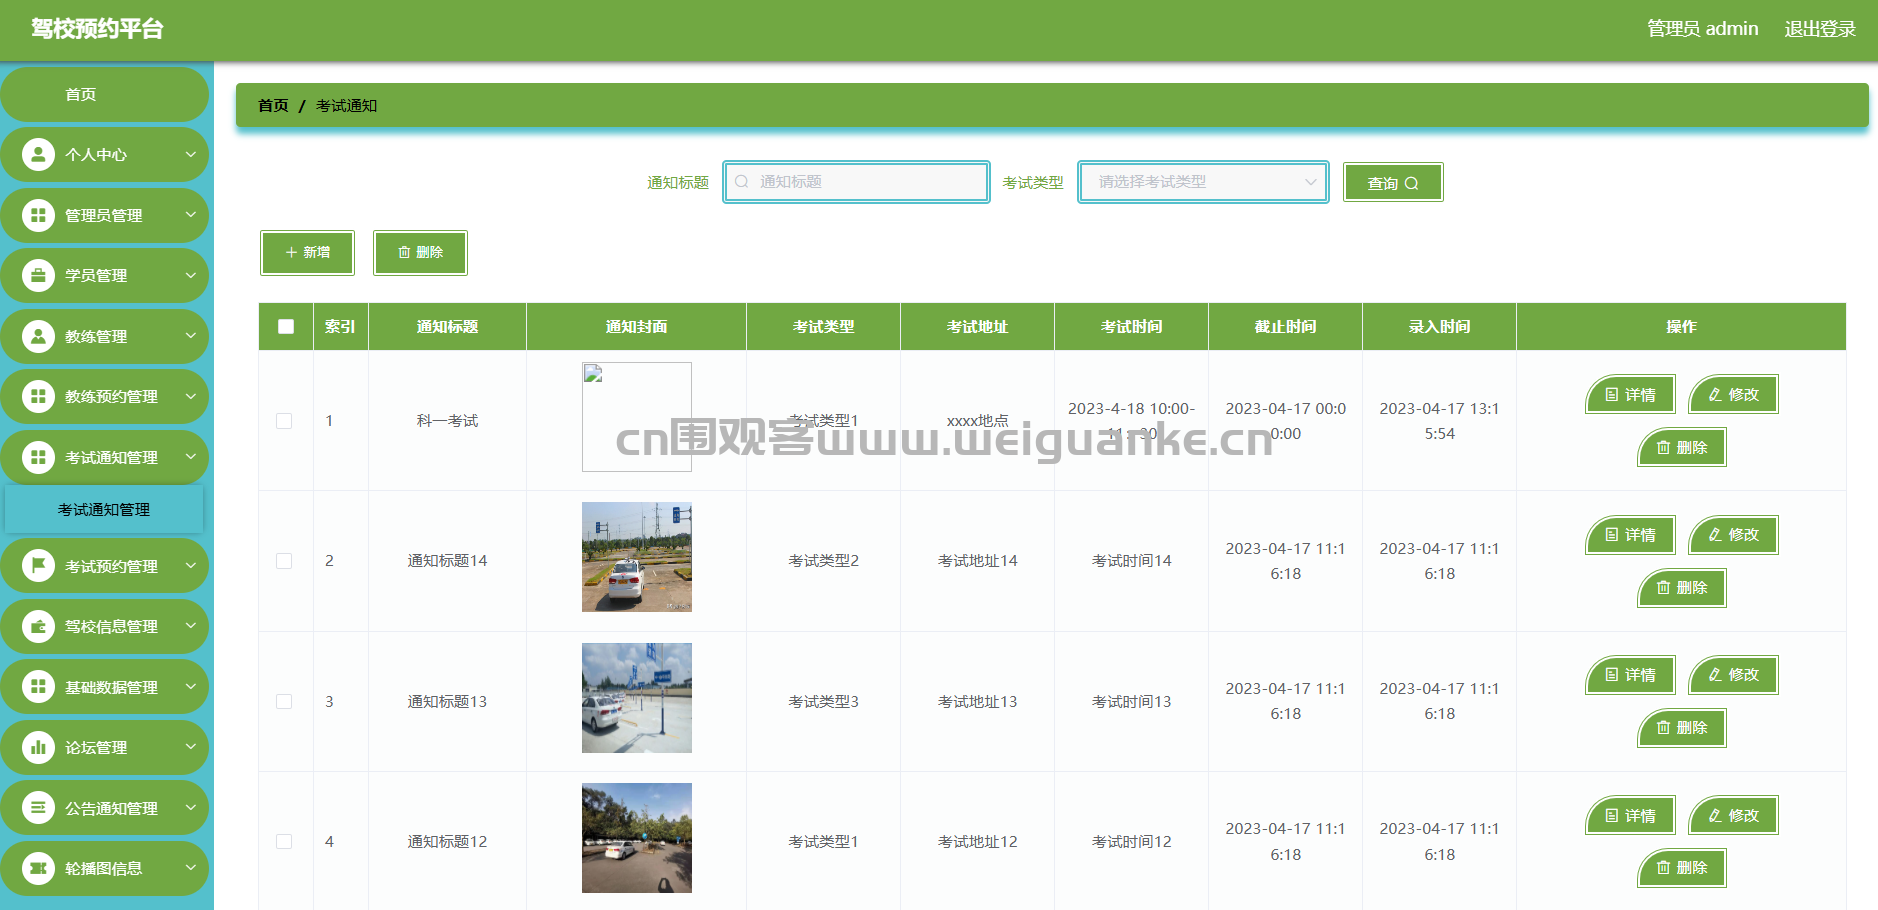Click the 管理员管理 grid icon

38,215
